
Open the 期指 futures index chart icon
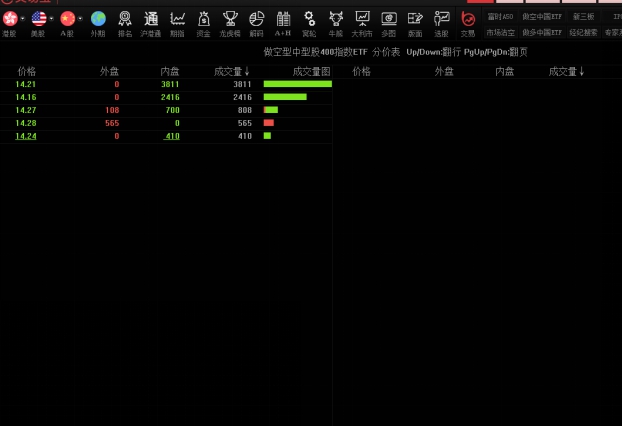(x=177, y=20)
